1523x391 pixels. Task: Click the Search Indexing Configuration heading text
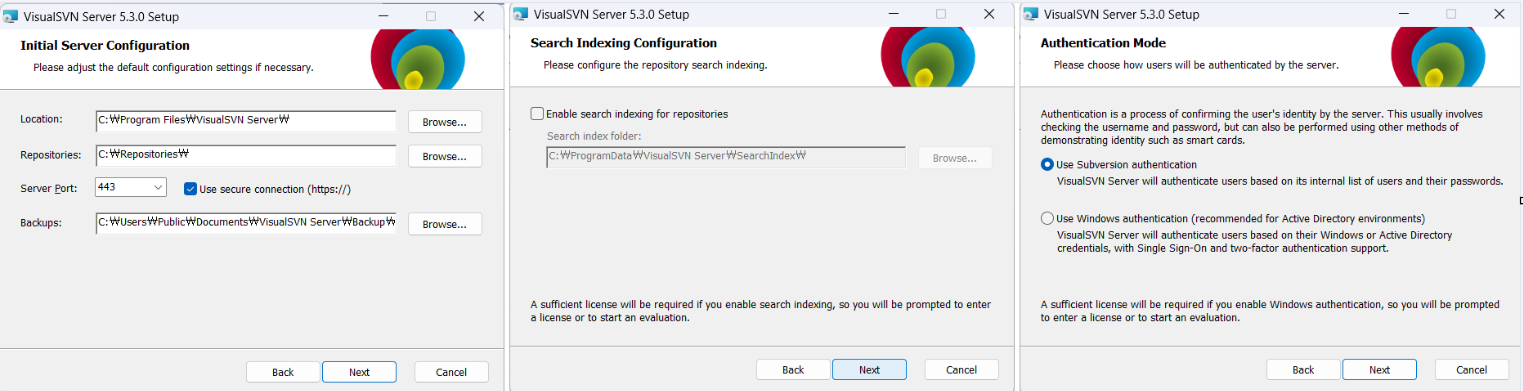tap(624, 43)
